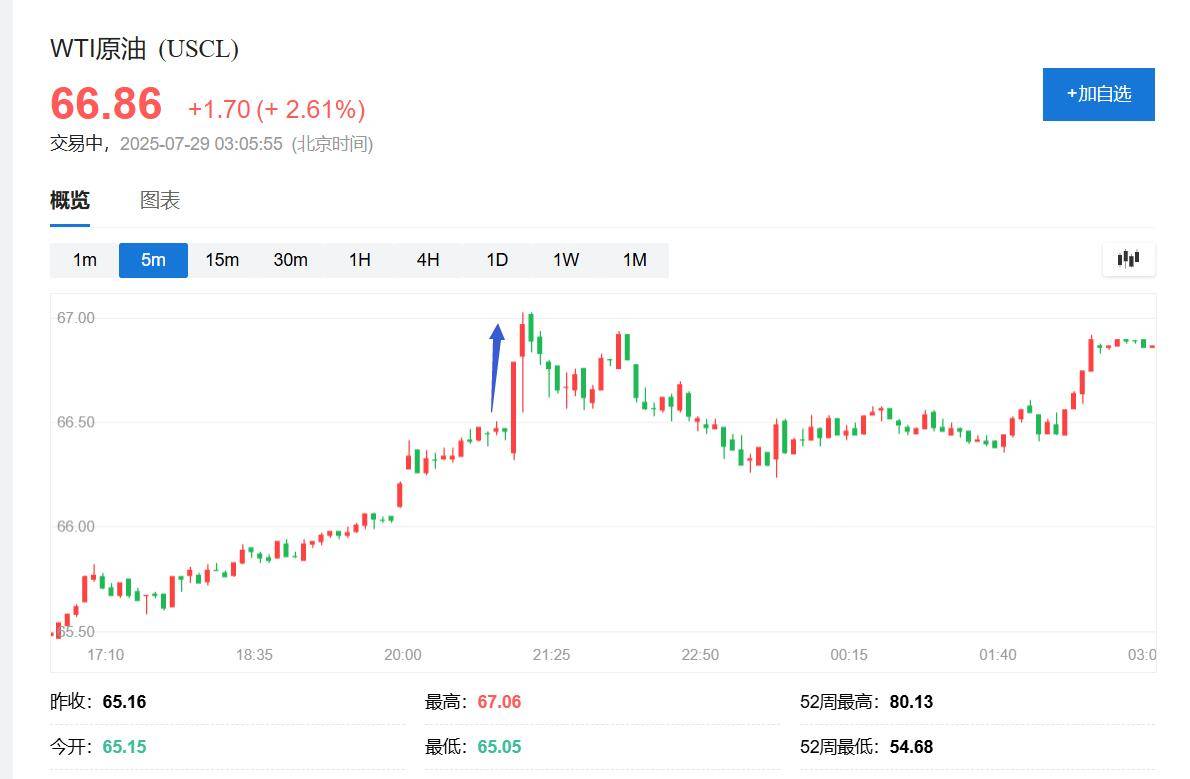The width and height of the screenshot is (1190, 779).
Task: Open the candlestick chart style icon
Action: tap(1127, 259)
